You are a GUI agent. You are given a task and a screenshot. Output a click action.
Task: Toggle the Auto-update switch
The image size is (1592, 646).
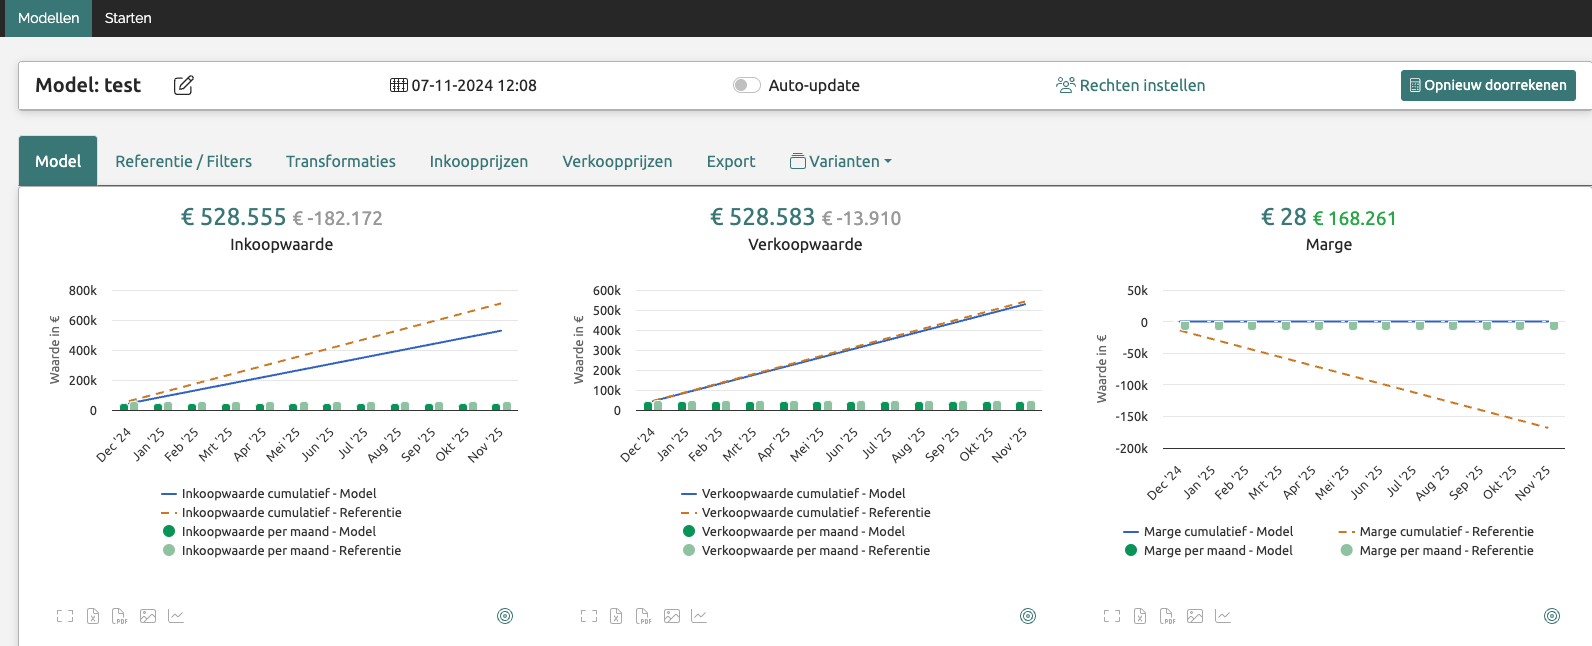pyautogui.click(x=746, y=85)
